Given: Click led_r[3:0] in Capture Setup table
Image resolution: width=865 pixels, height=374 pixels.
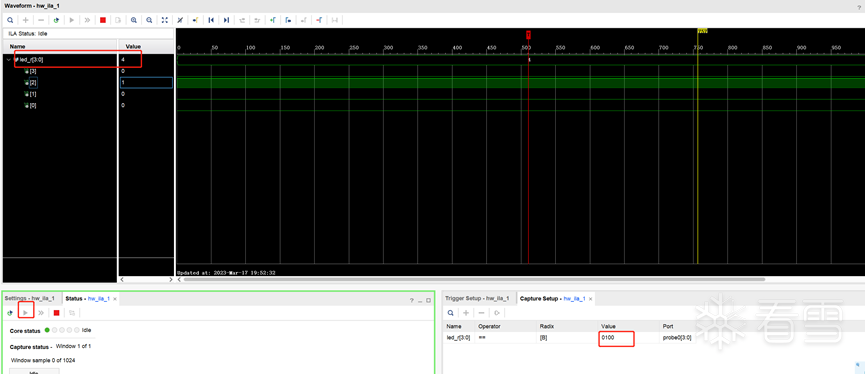Looking at the screenshot, I should coord(458,338).
